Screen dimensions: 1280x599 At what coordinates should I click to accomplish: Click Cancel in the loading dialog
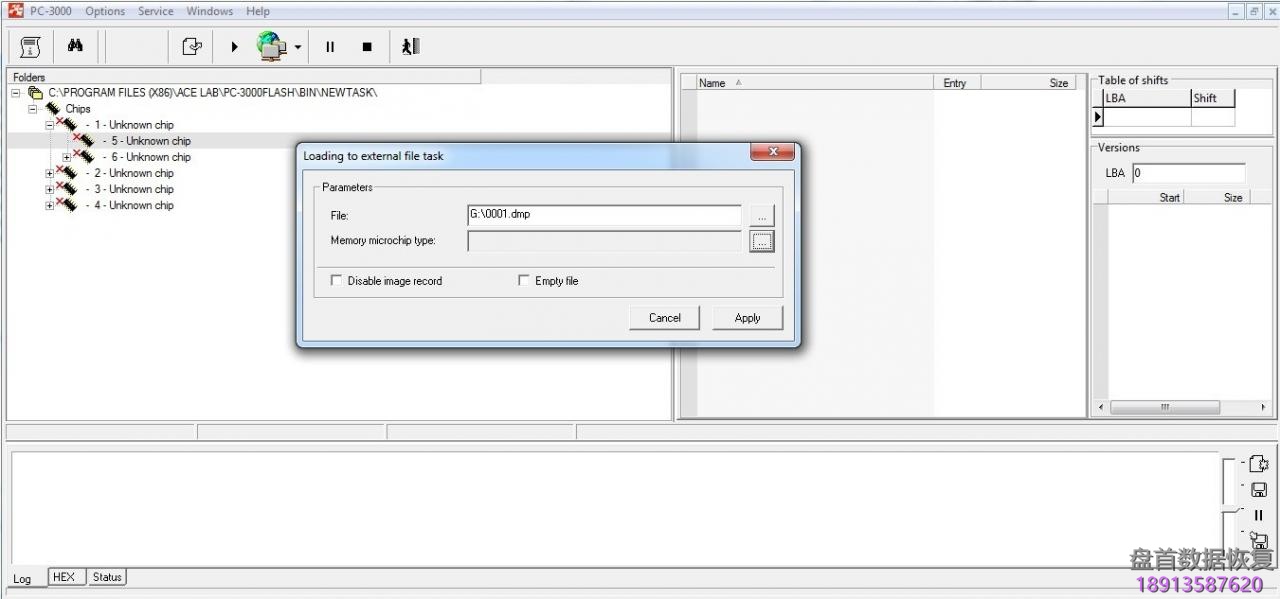pyautogui.click(x=664, y=318)
